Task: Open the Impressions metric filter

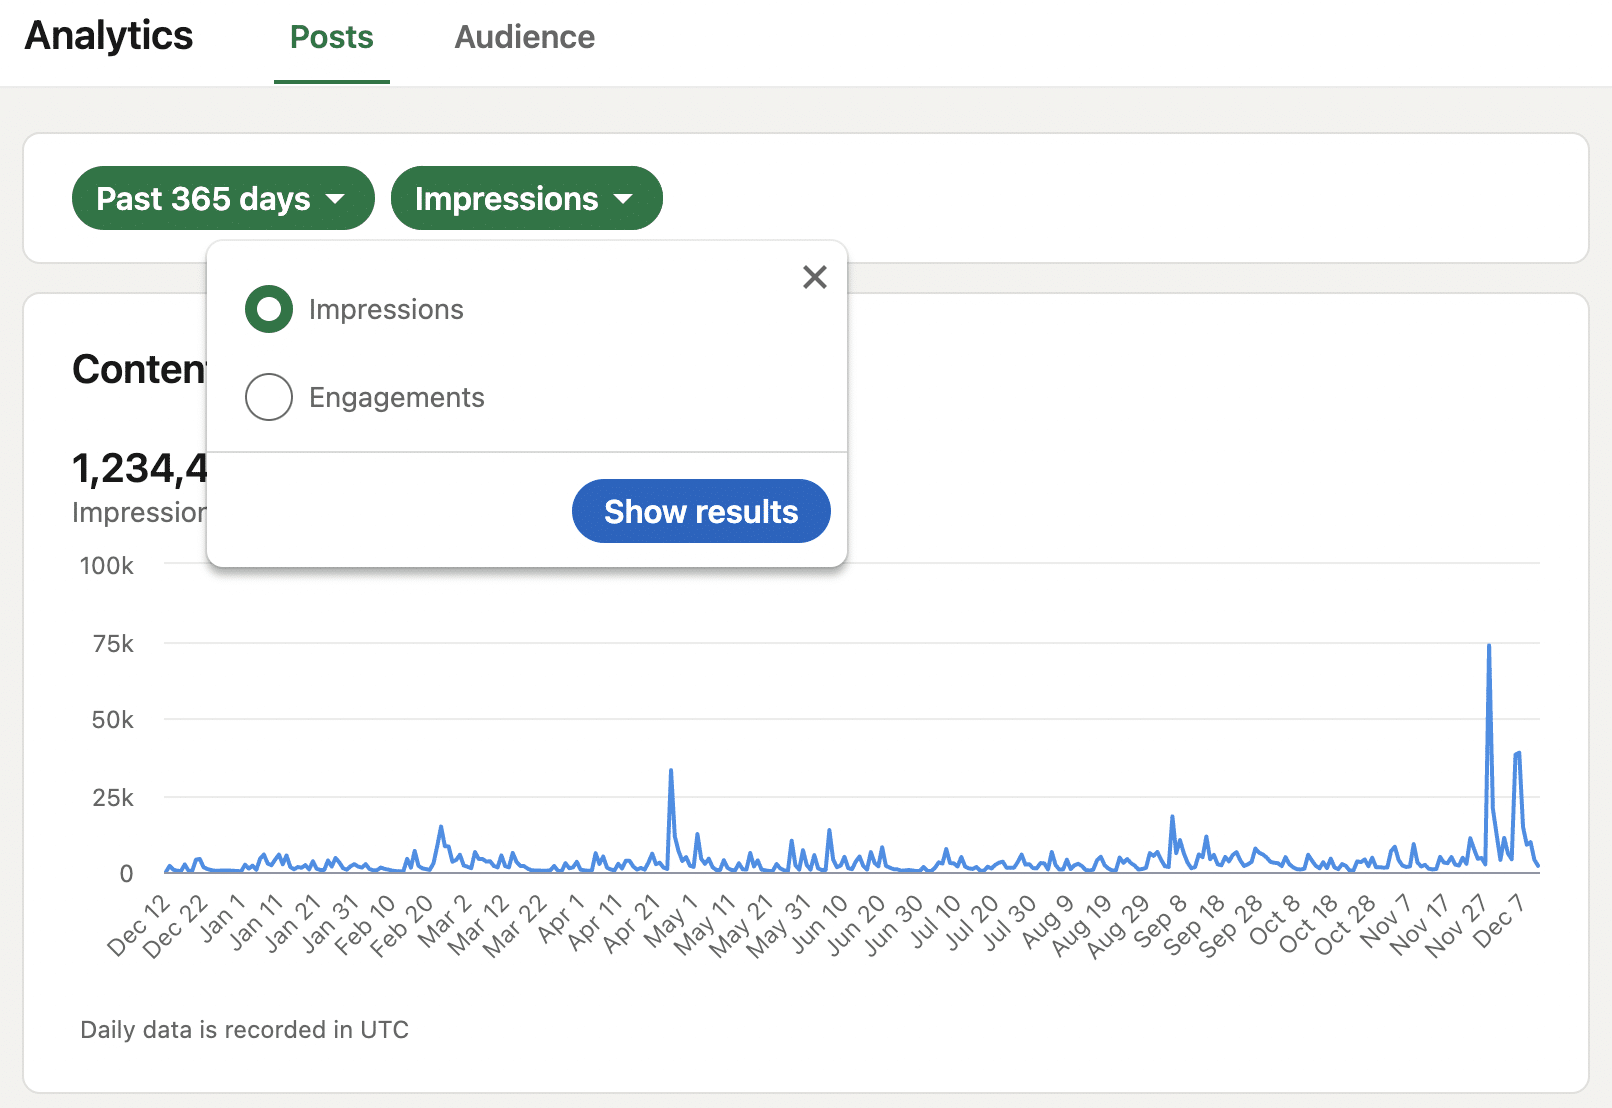Action: 525,199
